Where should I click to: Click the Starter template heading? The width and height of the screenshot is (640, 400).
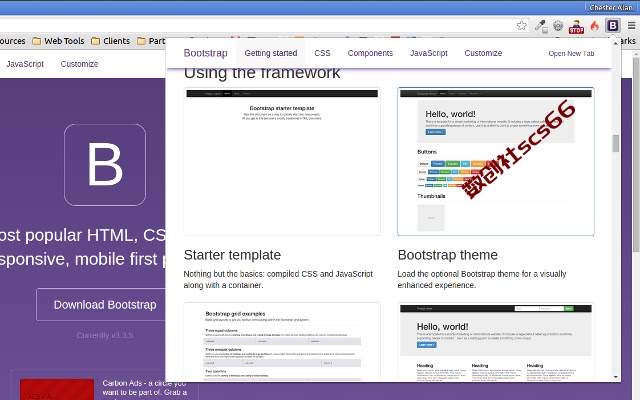232,255
